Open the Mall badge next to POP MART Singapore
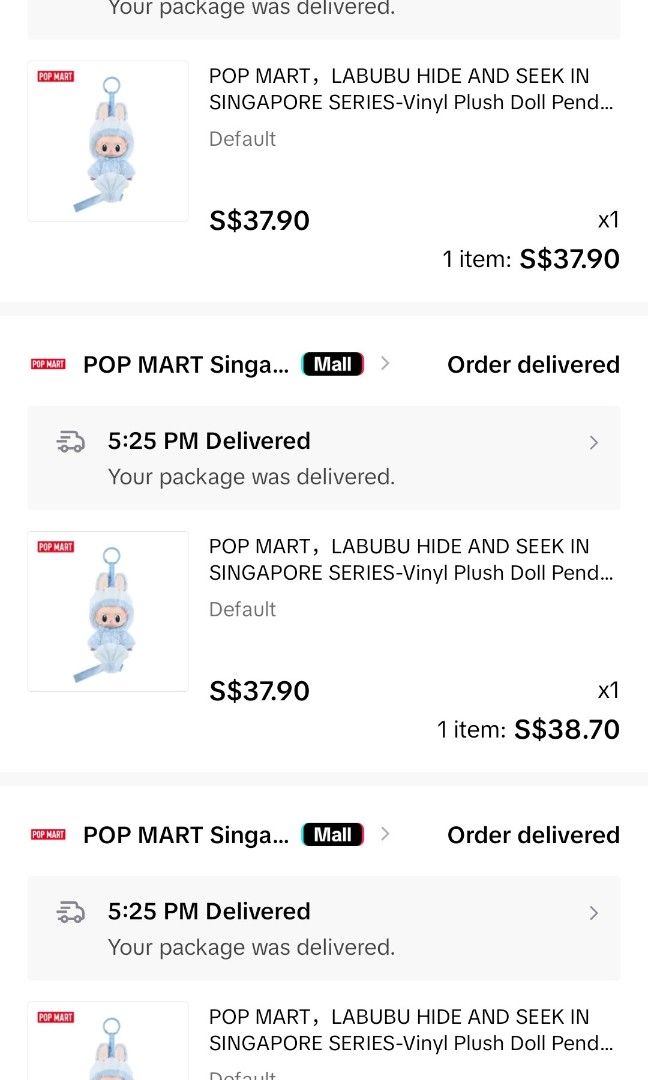 point(332,364)
